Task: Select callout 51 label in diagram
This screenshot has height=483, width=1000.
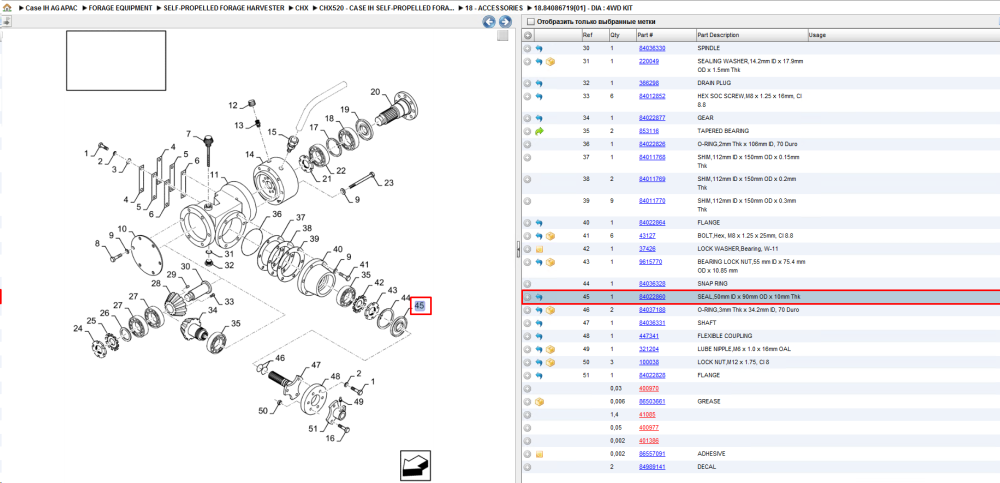Action: [313, 429]
